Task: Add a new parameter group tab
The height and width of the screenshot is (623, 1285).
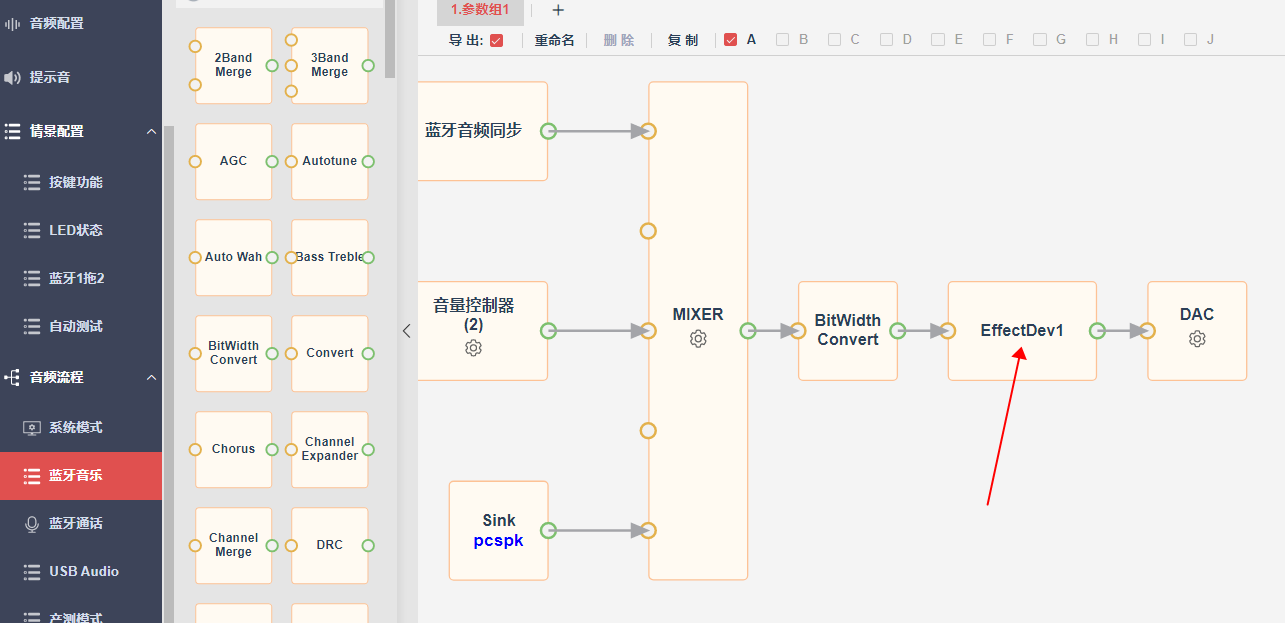Action: click(558, 10)
